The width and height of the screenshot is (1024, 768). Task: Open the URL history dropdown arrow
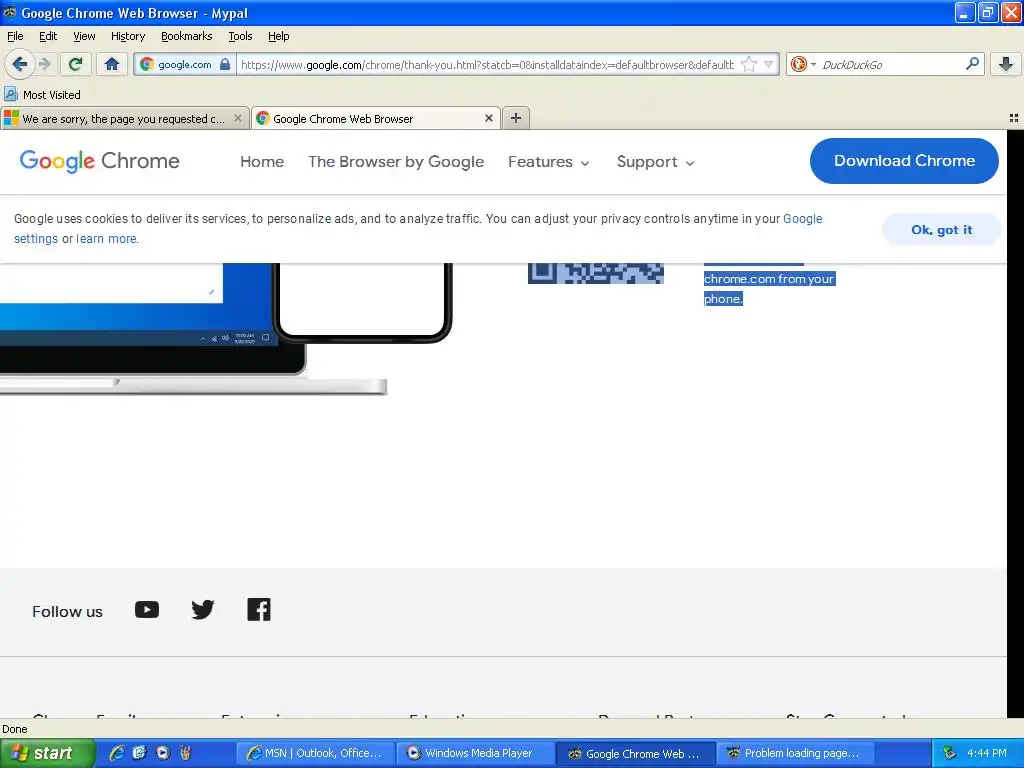pyautogui.click(x=769, y=64)
